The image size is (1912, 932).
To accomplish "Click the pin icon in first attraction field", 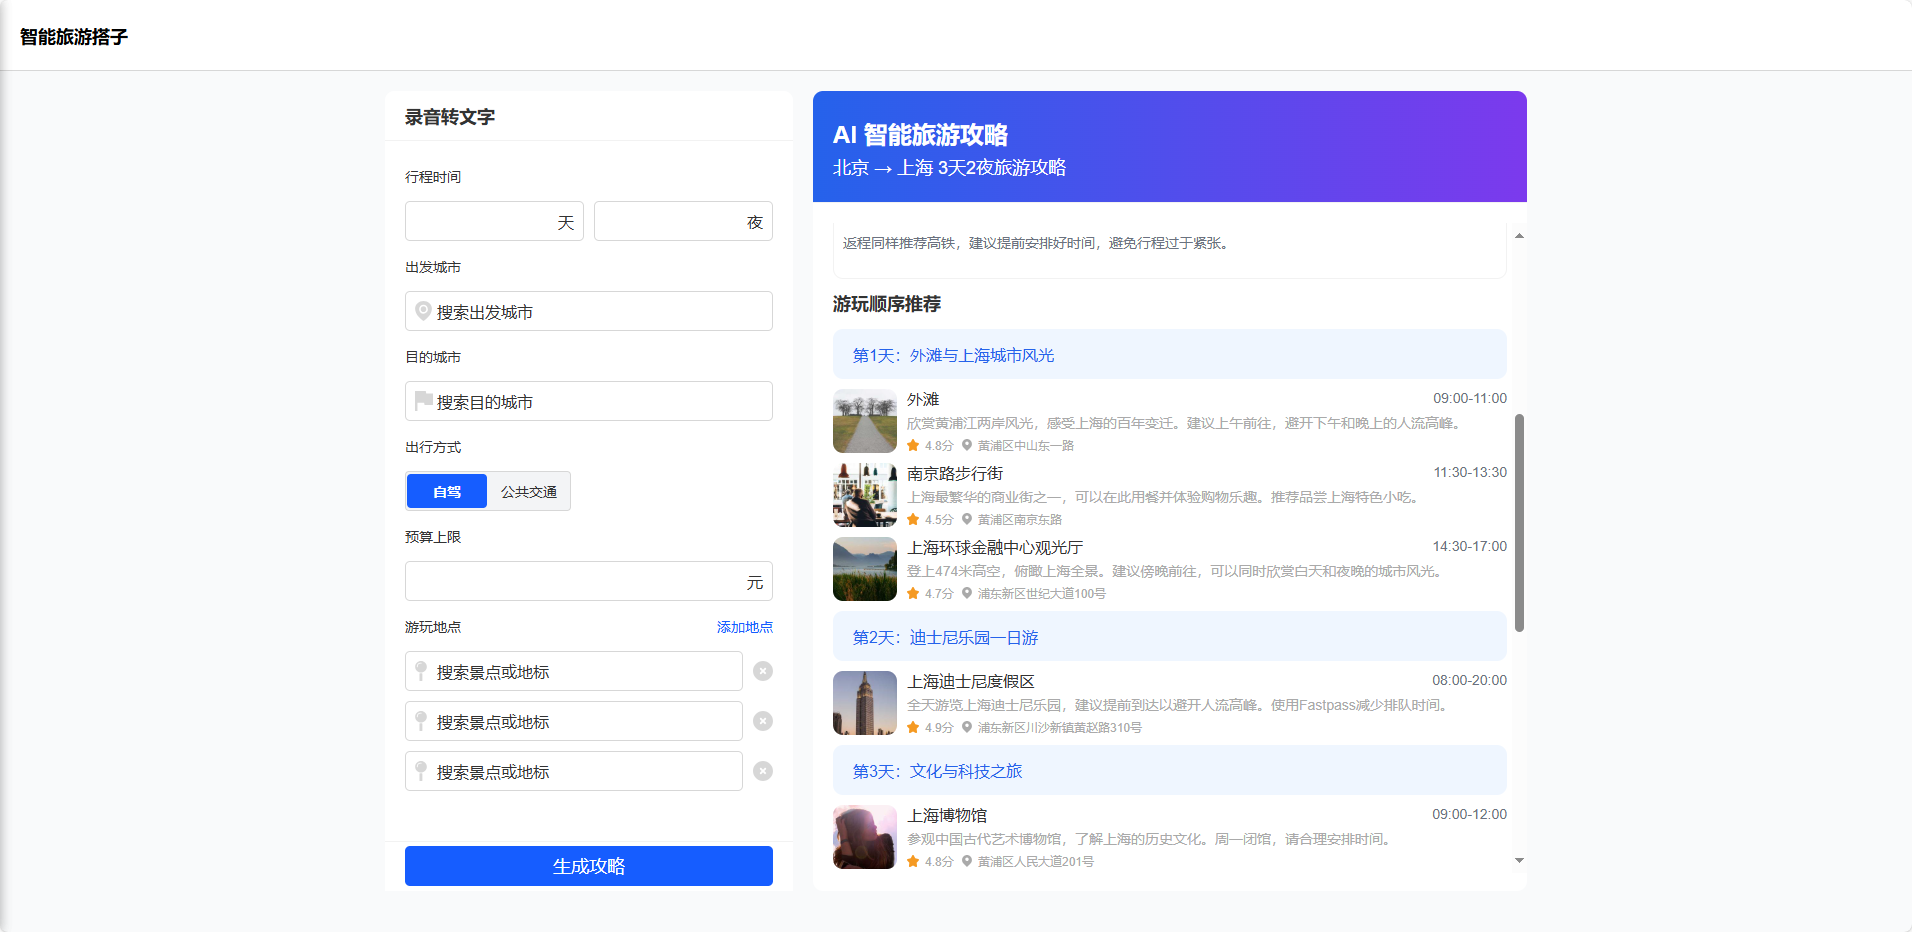I will click(421, 671).
